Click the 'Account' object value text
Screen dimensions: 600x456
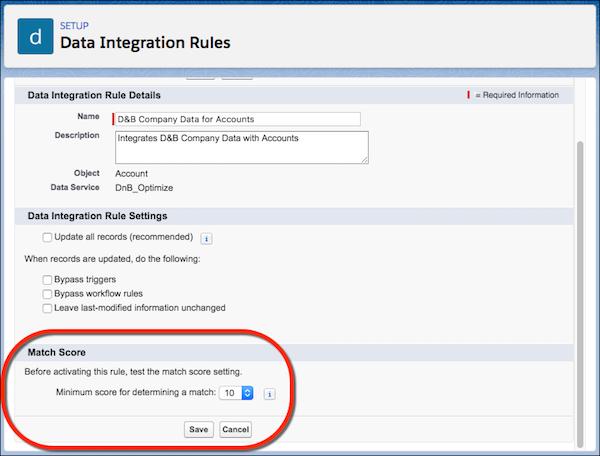click(132, 174)
